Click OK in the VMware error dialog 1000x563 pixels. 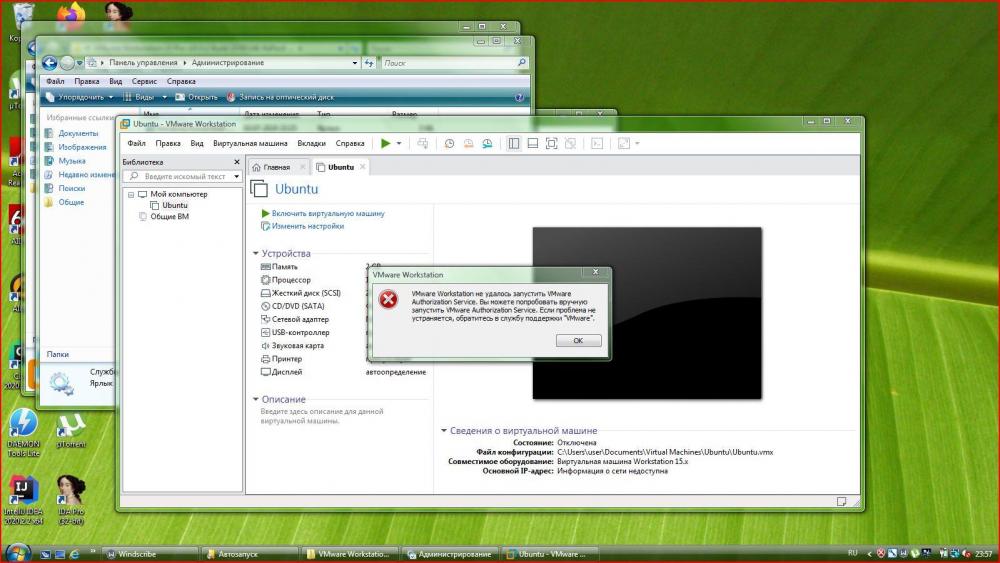coord(578,341)
